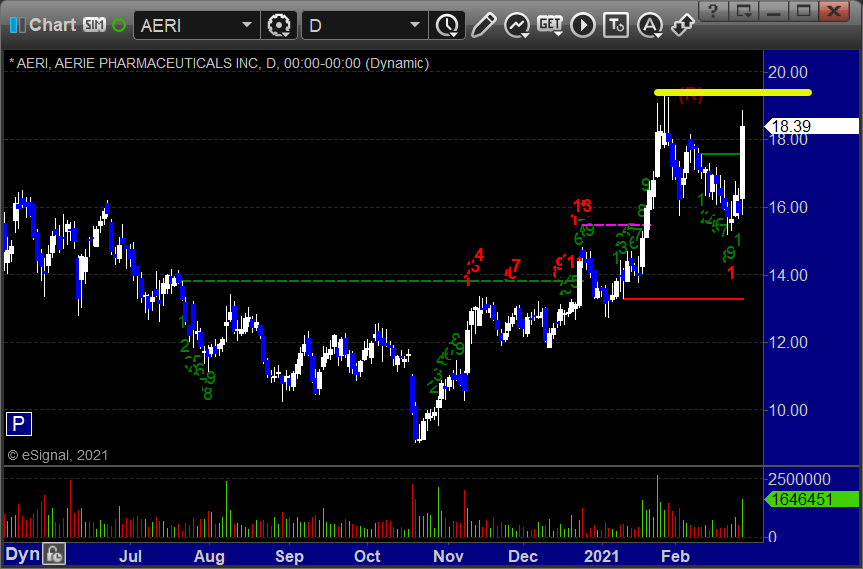Open the circled A alerts icon
The image size is (863, 569).
[650, 25]
